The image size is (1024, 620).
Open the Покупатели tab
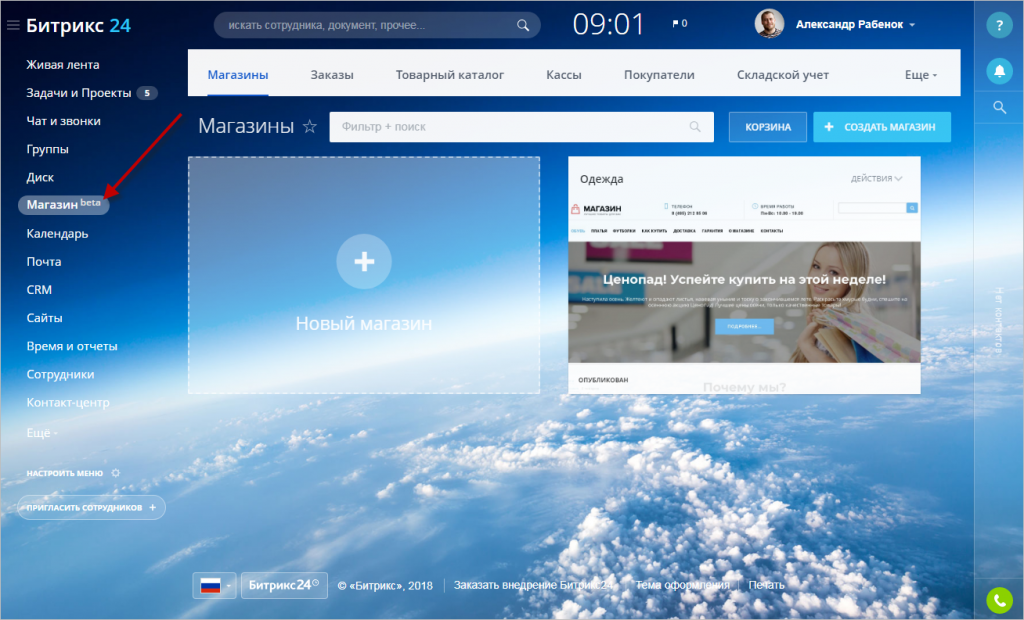point(659,75)
